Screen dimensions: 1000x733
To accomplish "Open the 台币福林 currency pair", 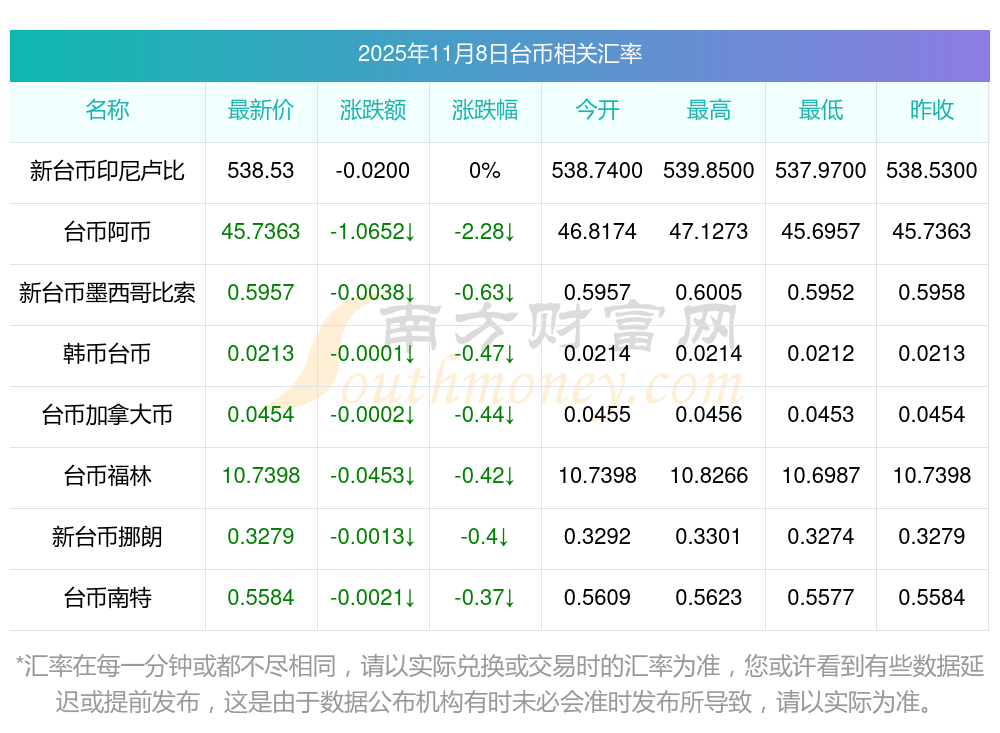I will tap(107, 476).
